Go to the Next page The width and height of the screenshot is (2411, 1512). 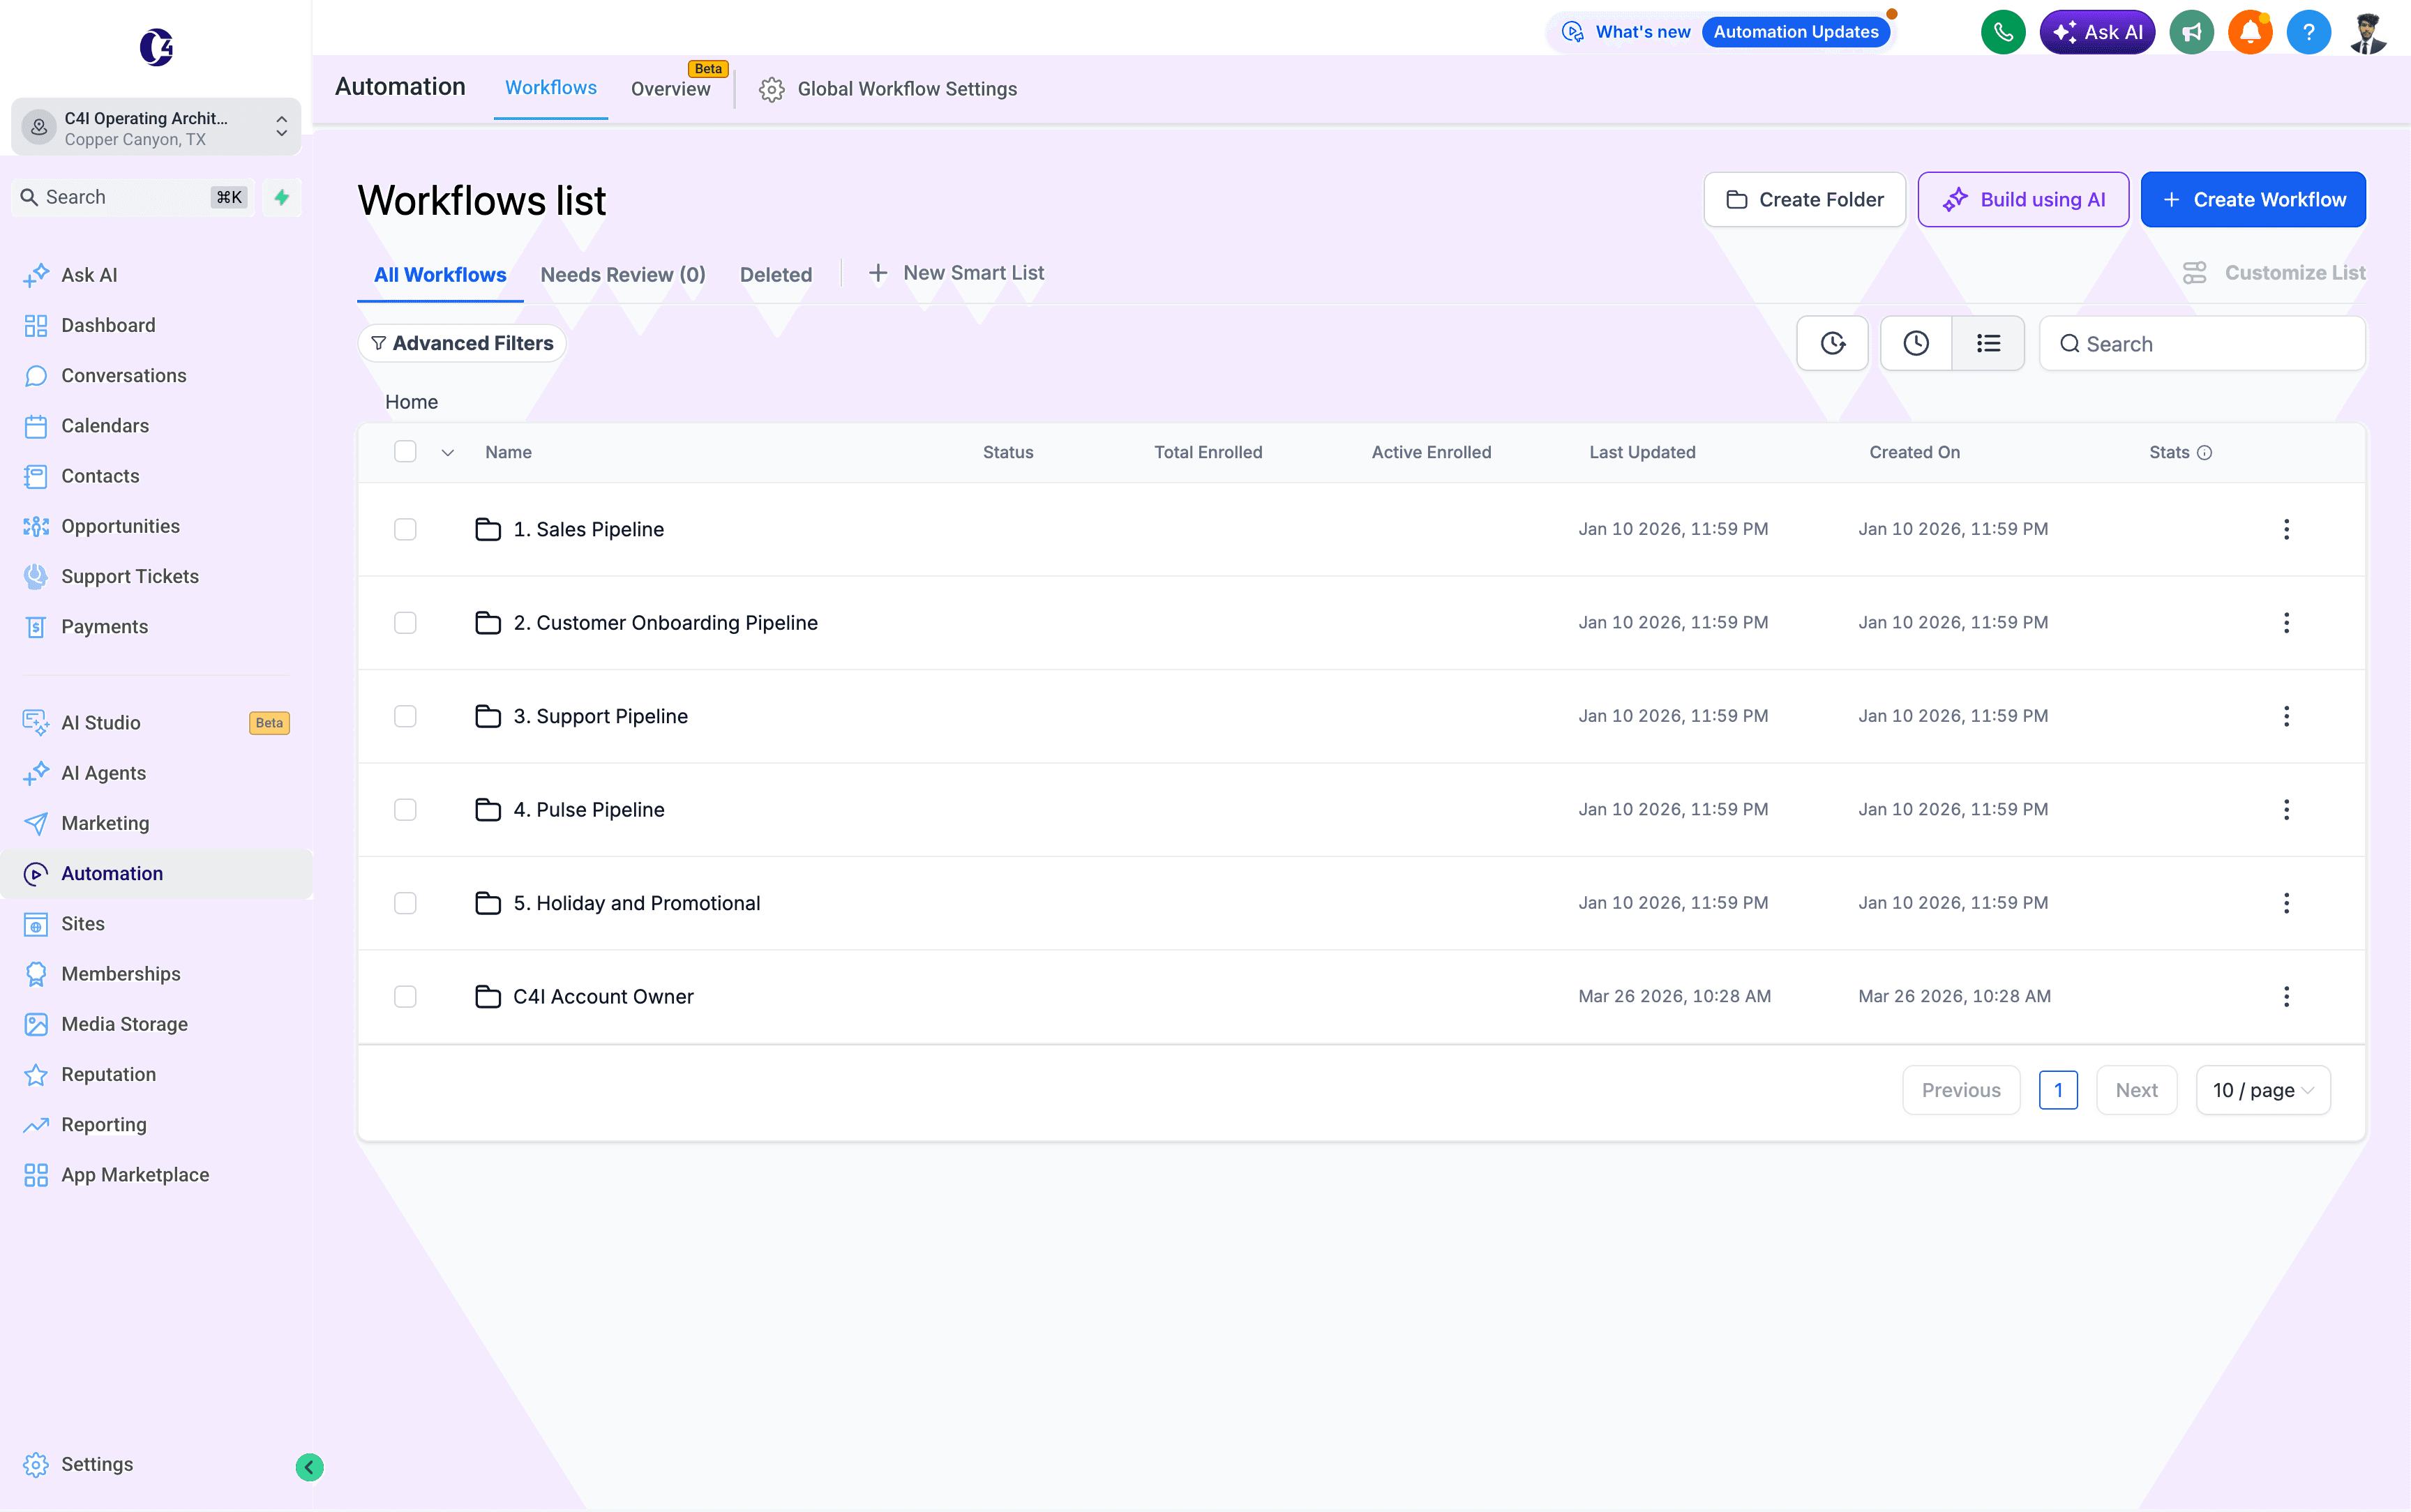[x=2136, y=1090]
